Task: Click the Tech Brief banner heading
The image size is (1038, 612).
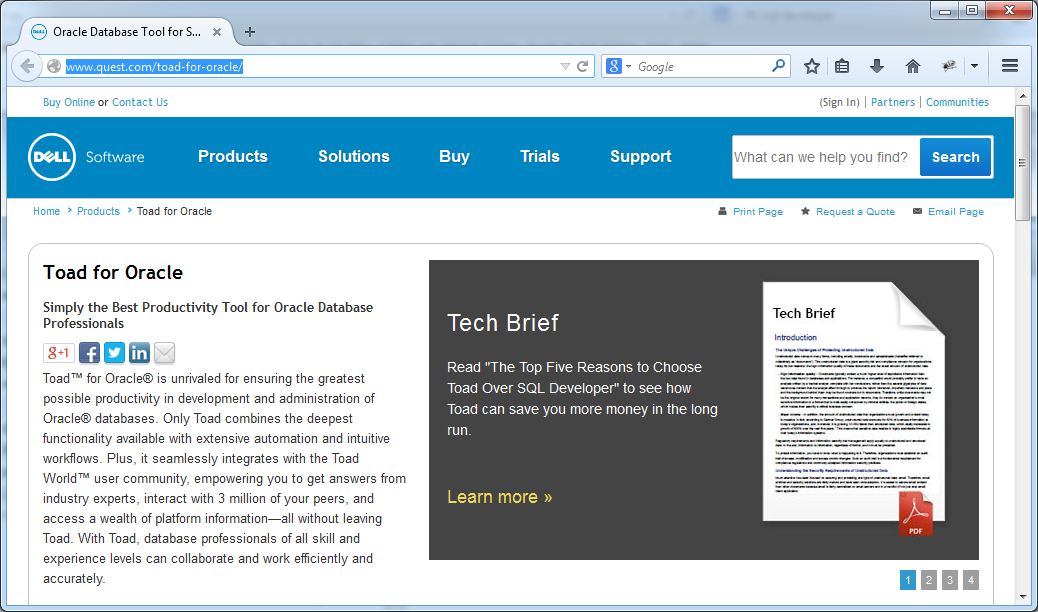Action: 503,323
